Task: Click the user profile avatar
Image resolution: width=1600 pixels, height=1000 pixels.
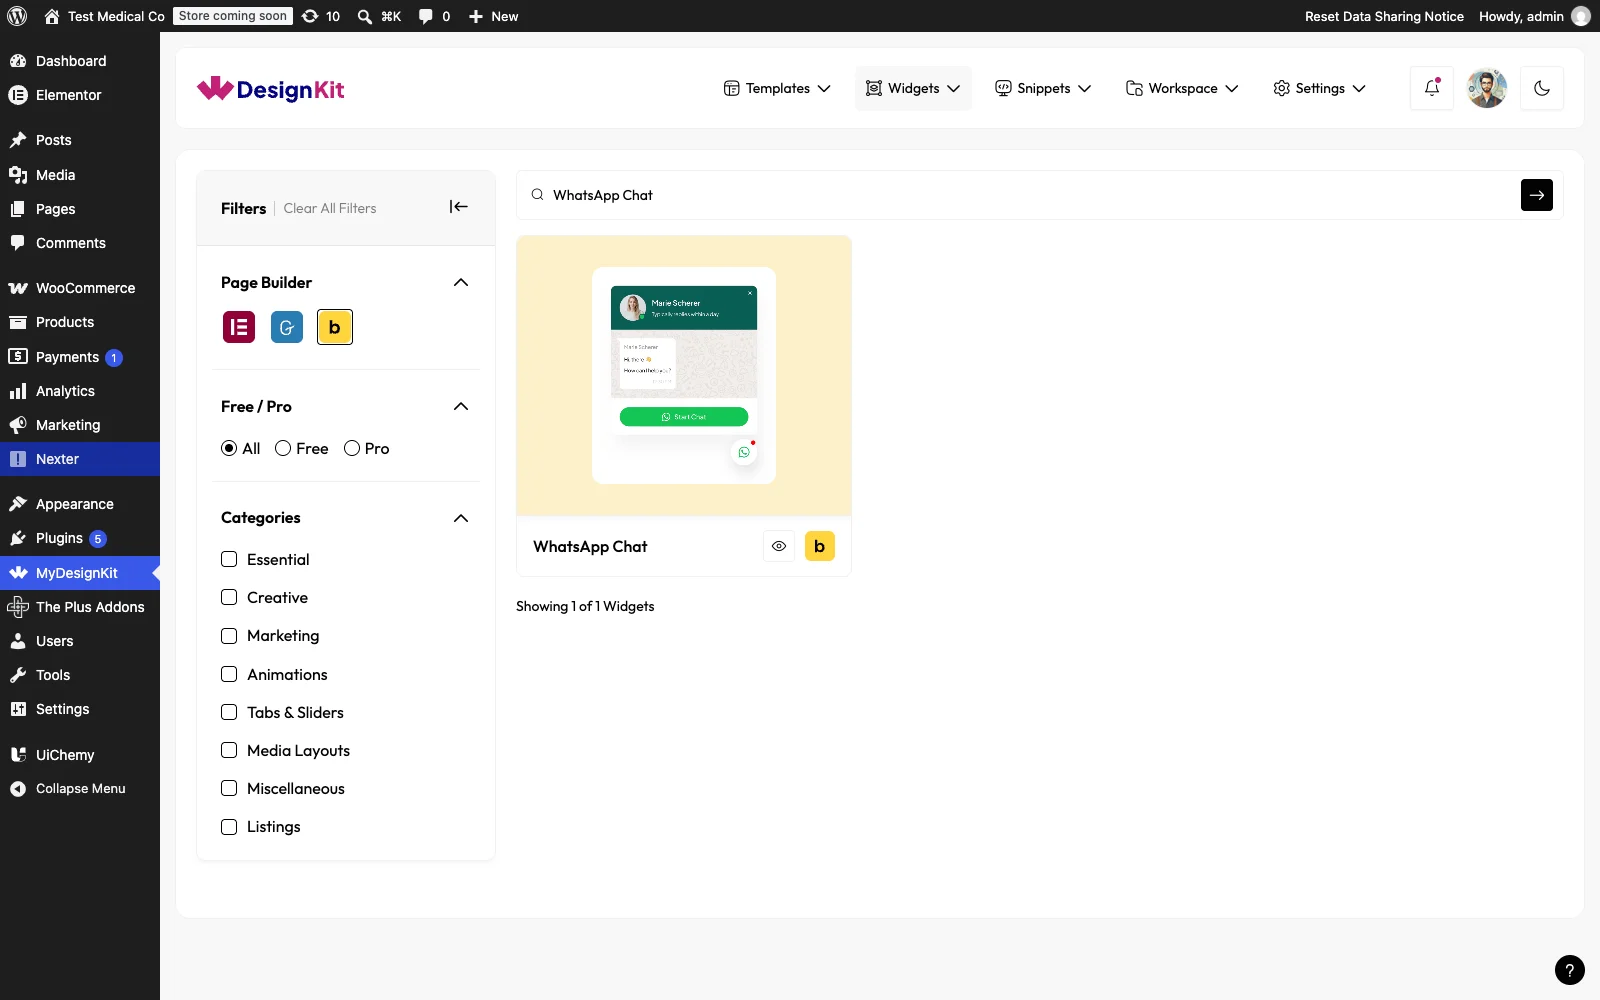Action: click(1487, 88)
